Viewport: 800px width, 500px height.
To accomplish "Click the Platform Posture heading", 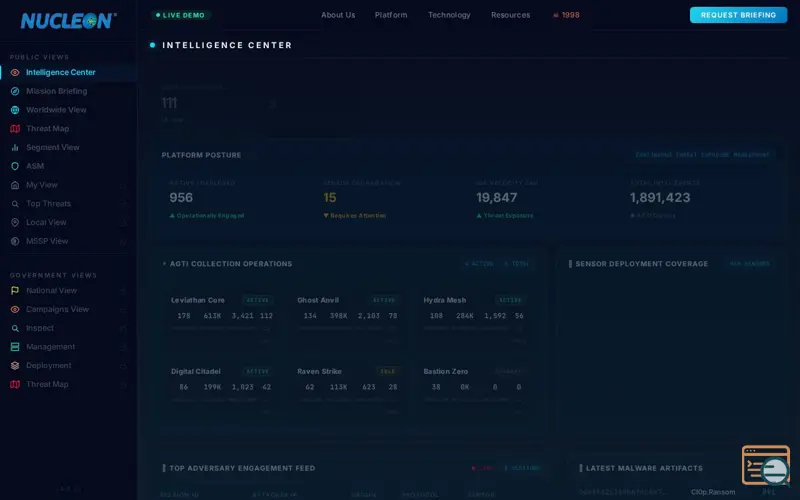I will point(202,155).
